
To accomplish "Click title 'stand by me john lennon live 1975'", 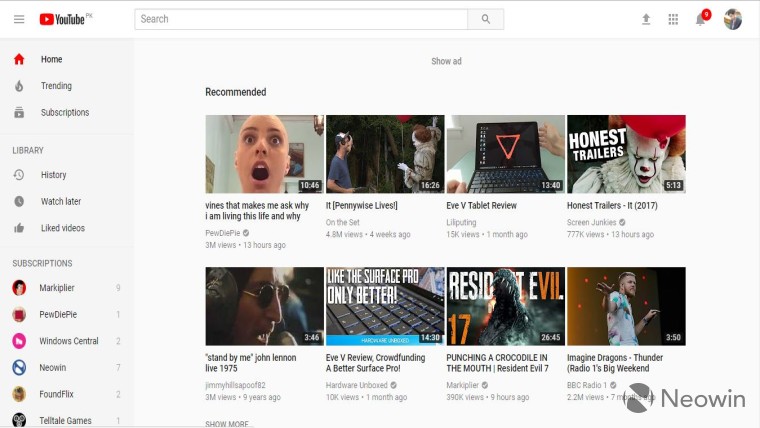I will pos(251,363).
